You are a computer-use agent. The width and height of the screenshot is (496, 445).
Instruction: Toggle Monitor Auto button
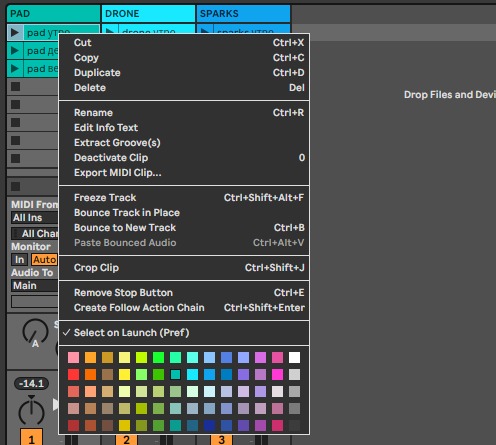point(44,259)
